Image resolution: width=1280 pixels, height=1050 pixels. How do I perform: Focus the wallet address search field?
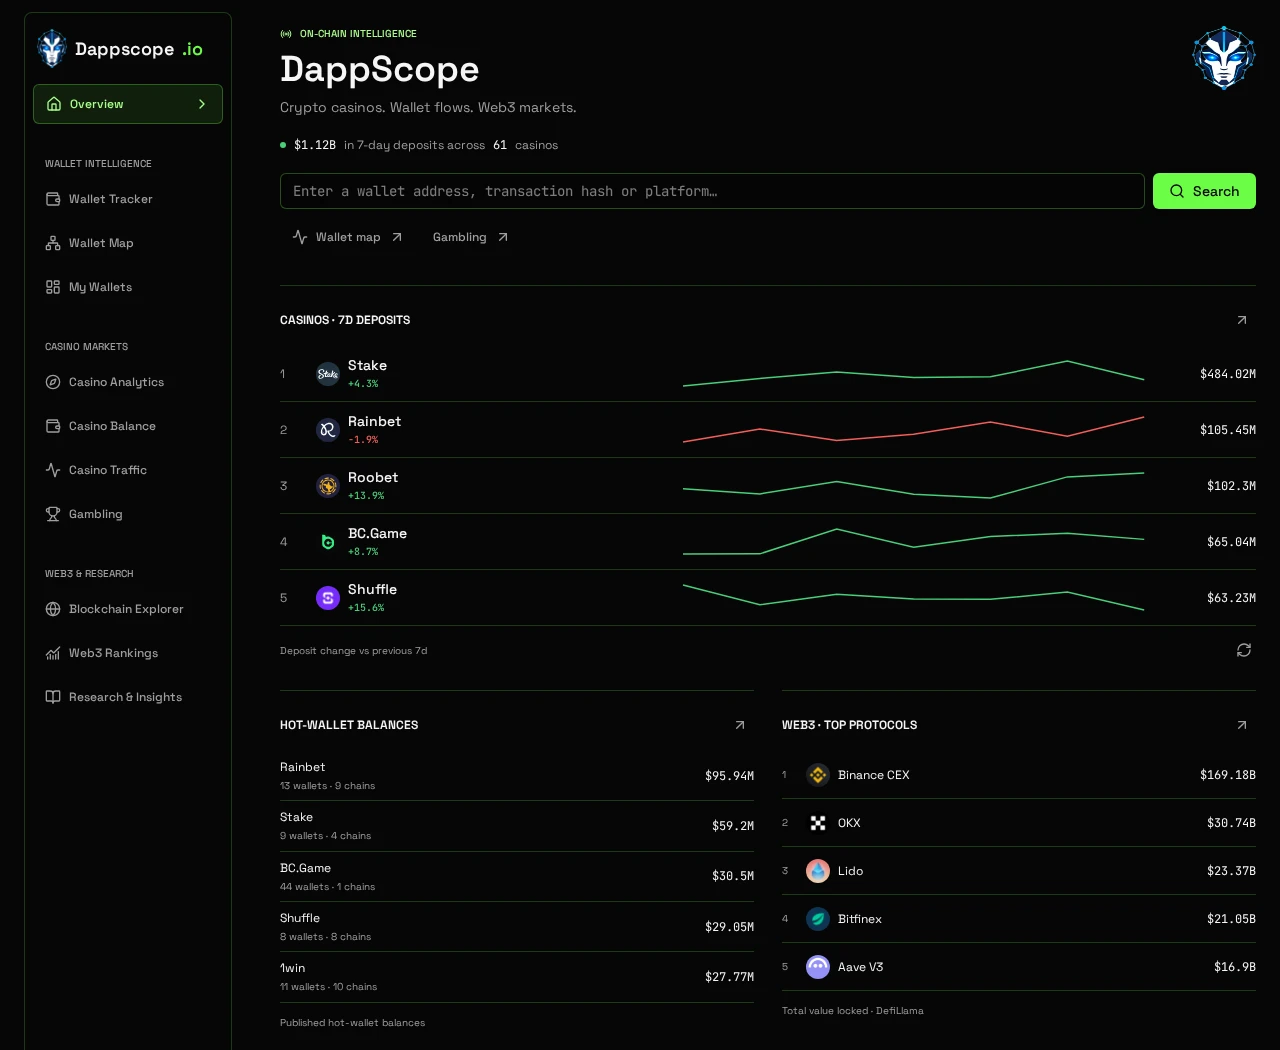point(712,191)
